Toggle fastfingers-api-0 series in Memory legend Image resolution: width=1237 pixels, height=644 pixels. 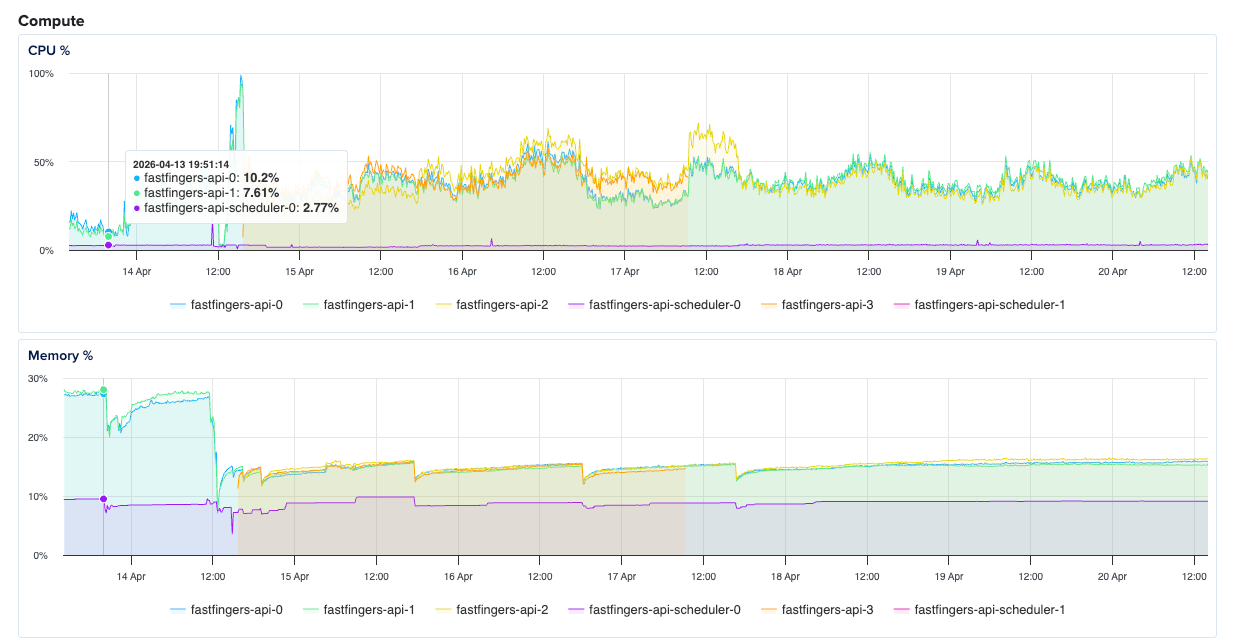(x=226, y=609)
